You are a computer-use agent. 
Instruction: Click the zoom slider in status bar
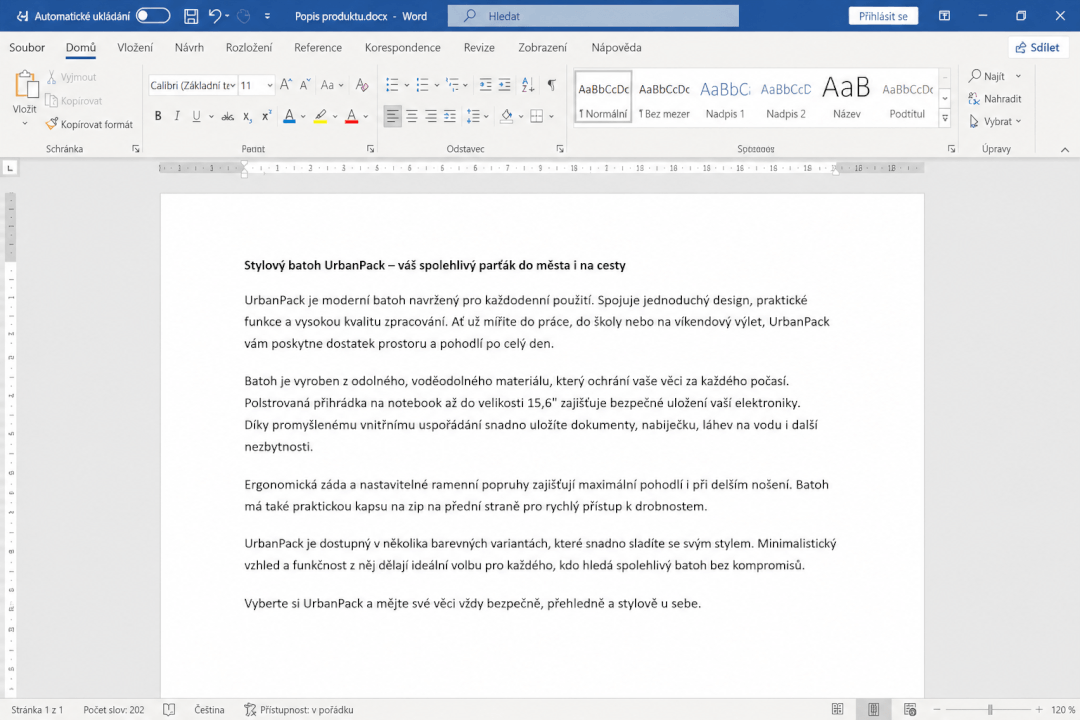click(x=989, y=710)
